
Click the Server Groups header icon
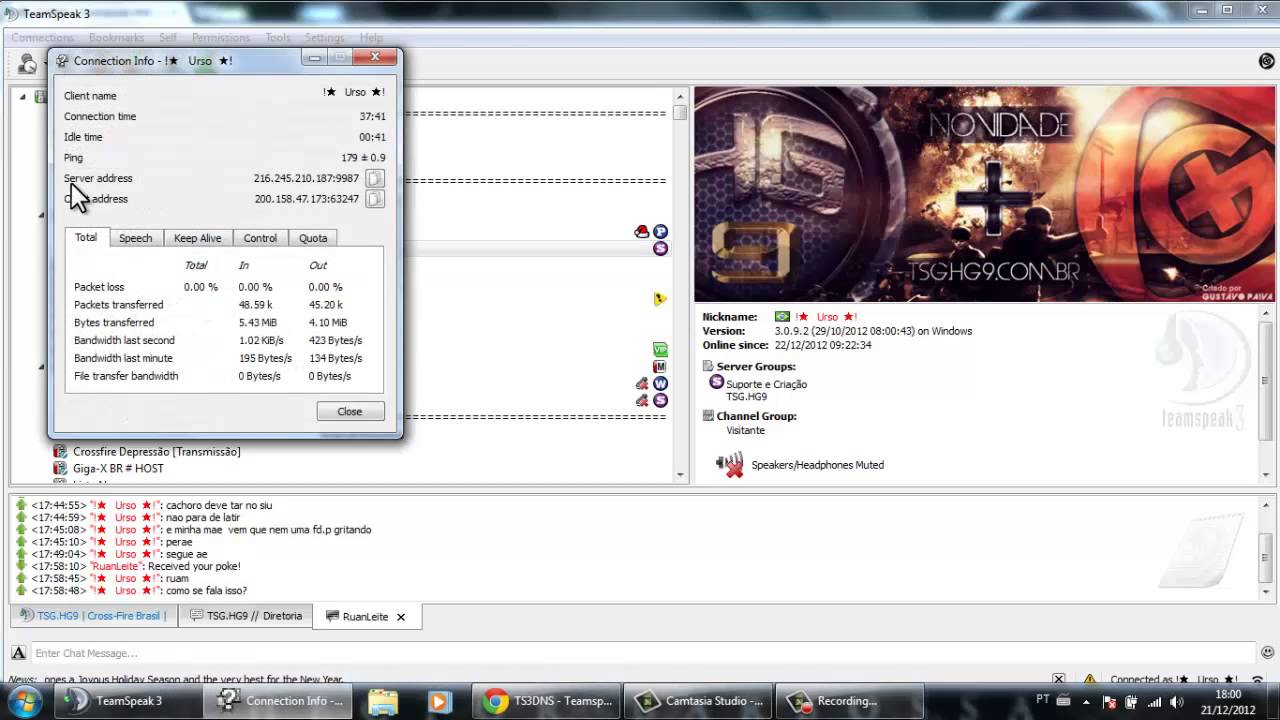click(708, 367)
